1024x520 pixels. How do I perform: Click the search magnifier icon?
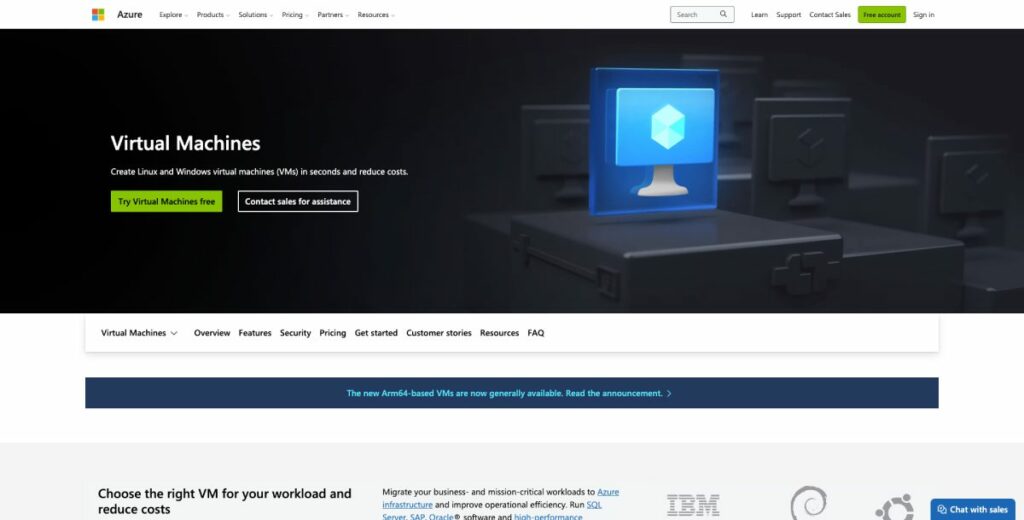723,14
